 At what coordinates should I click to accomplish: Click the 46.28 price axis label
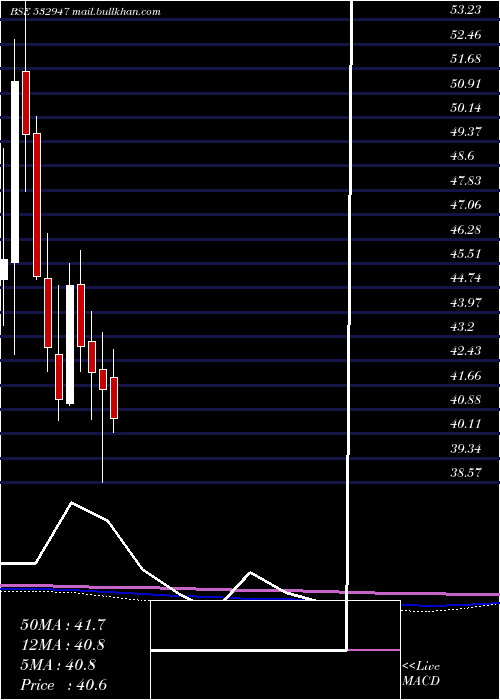tap(466, 229)
